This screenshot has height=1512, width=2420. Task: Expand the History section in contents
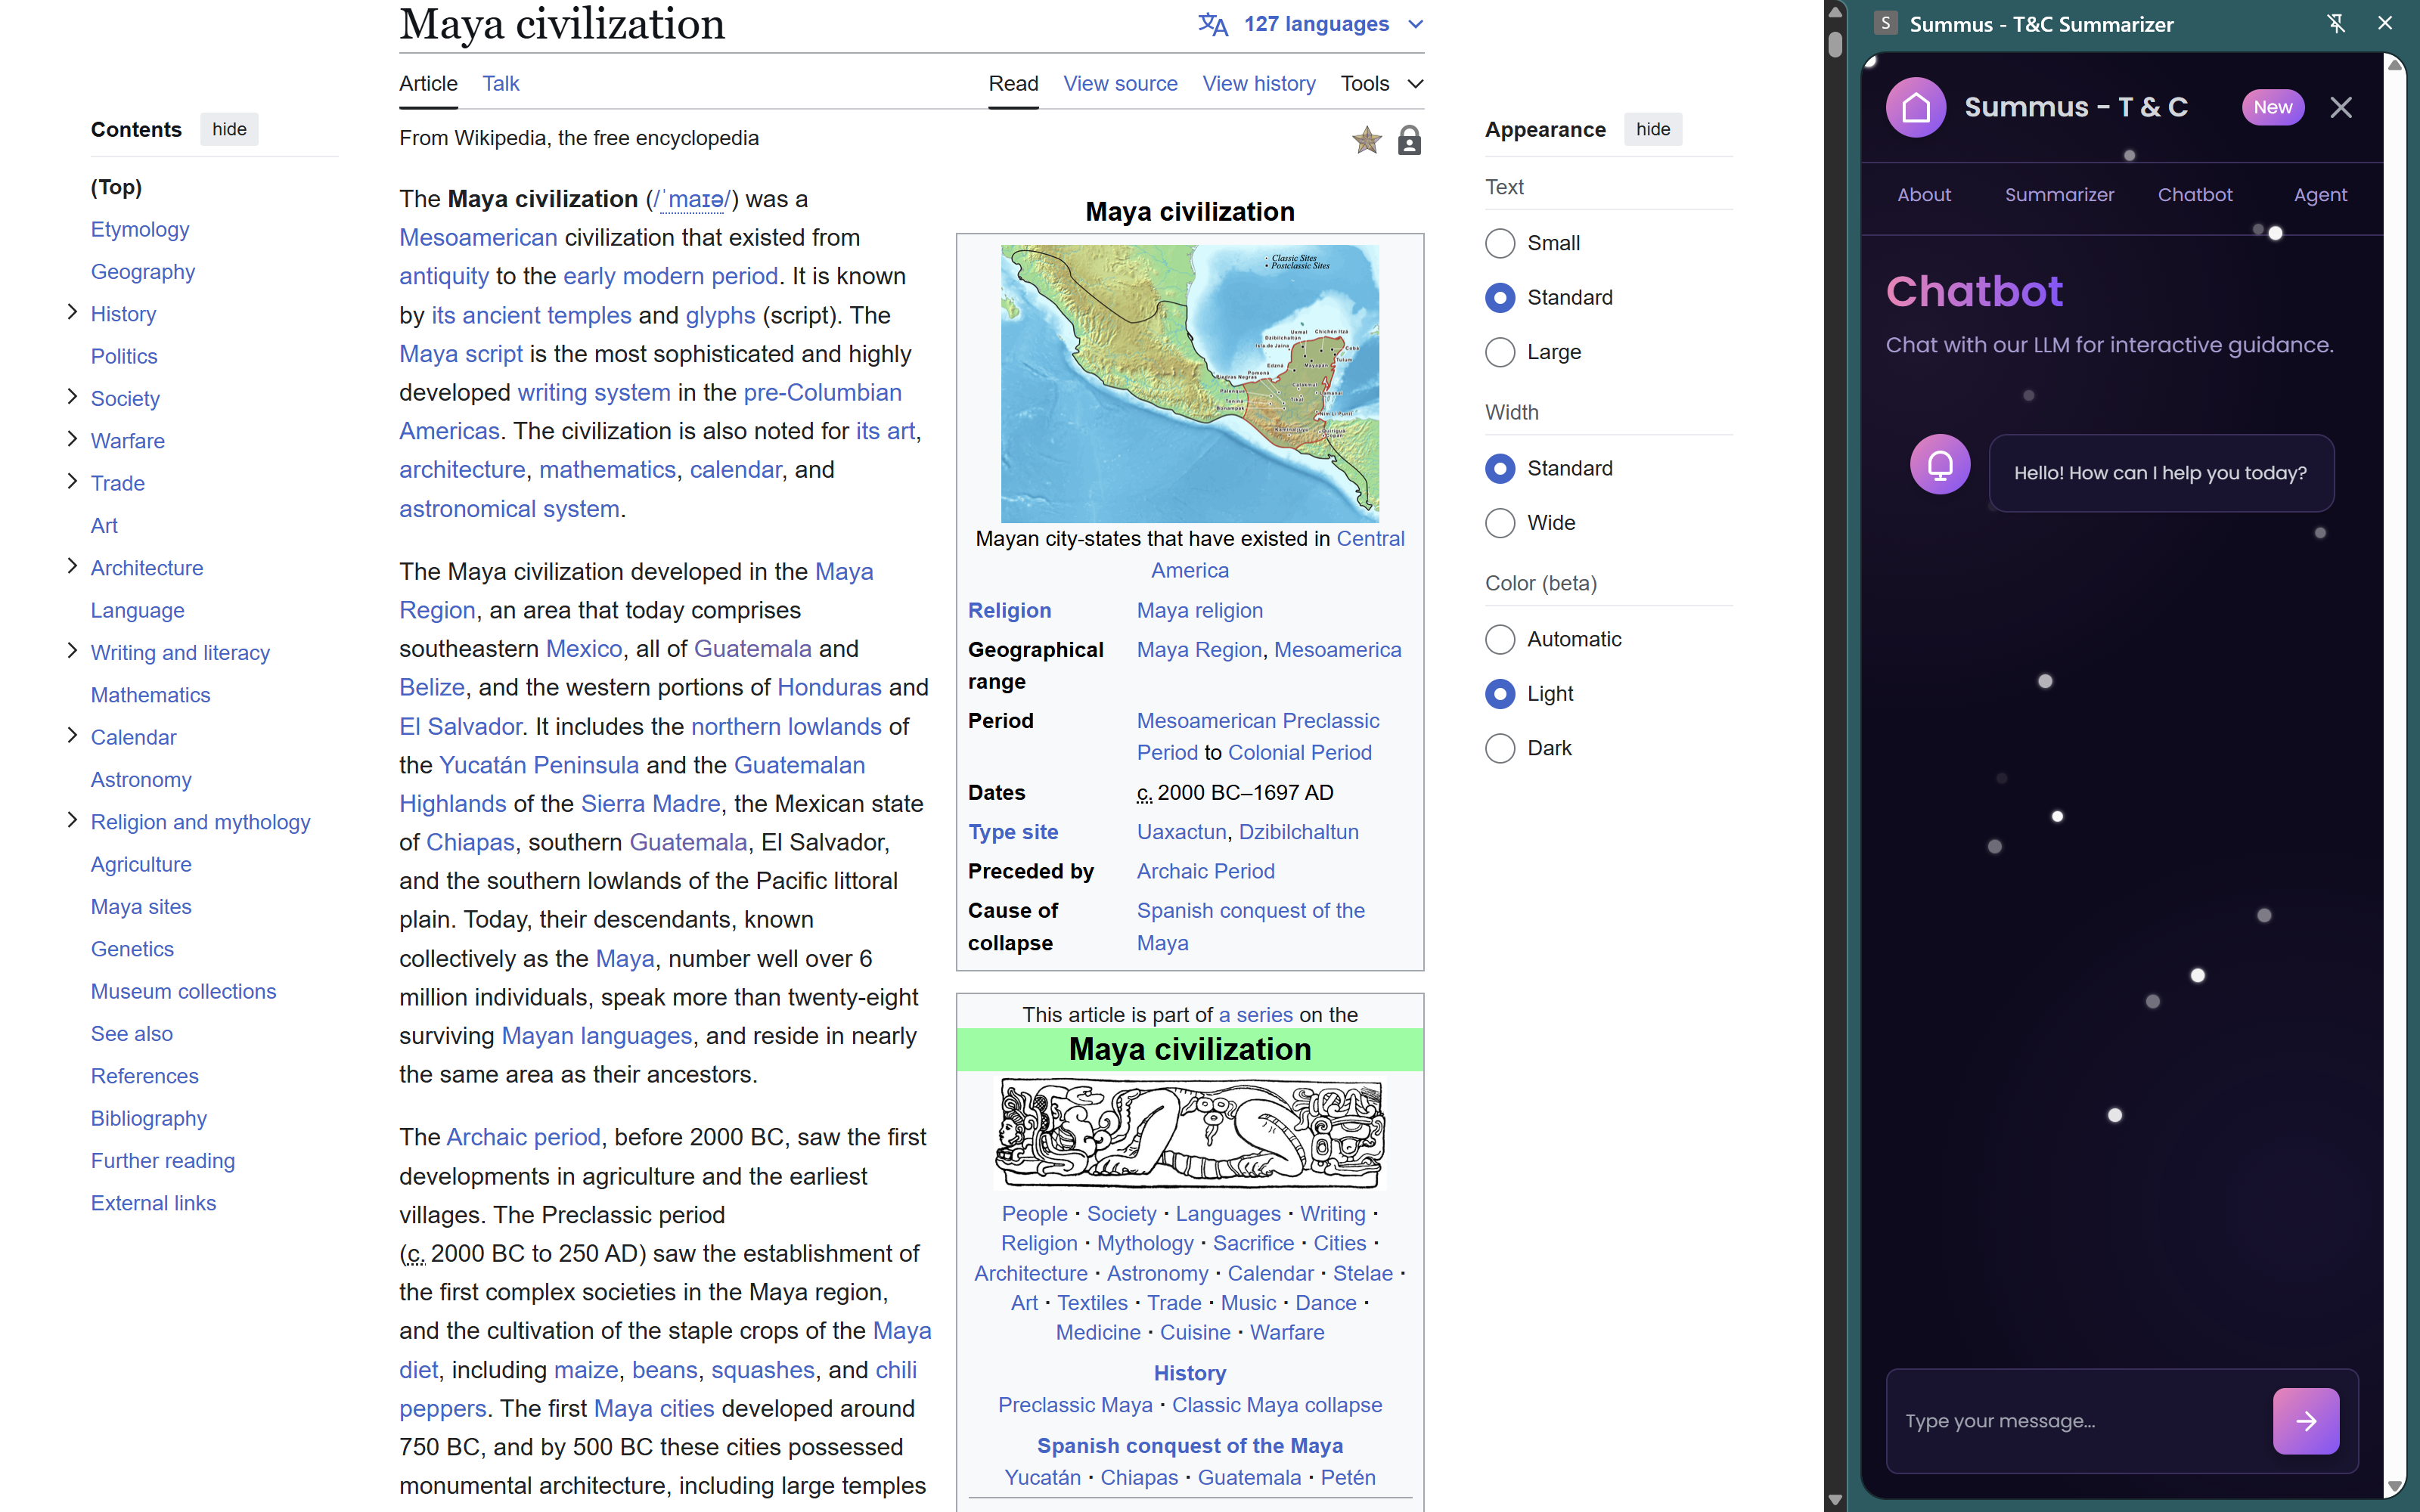72,313
